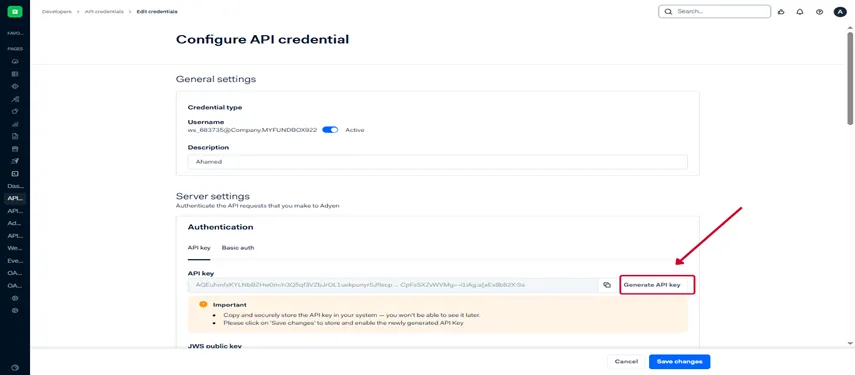
Task: Click the 'General settings' heading
Action: (216, 79)
